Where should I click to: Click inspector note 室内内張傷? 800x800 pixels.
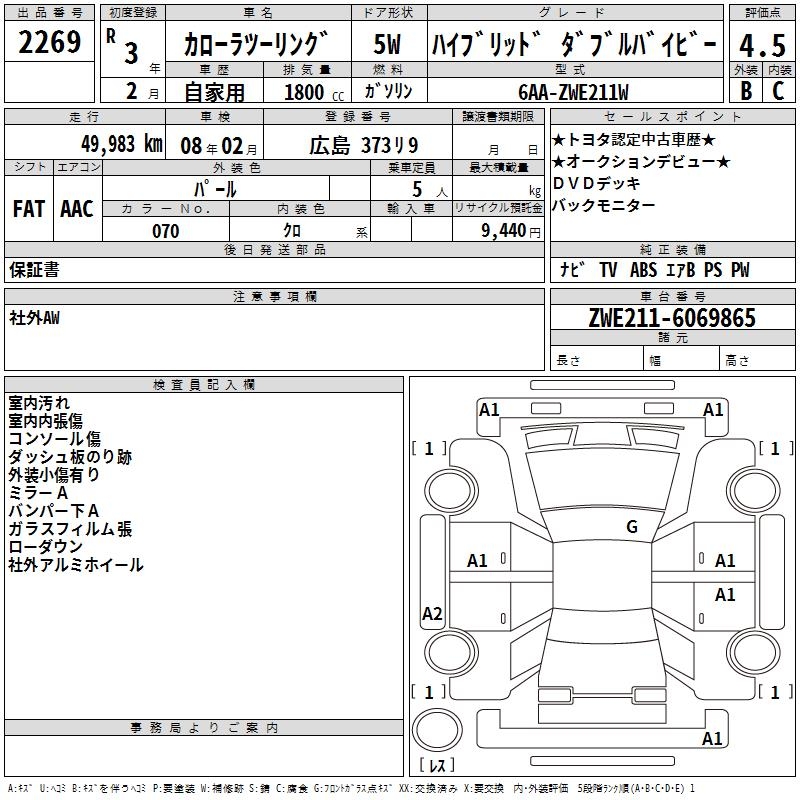point(45,420)
